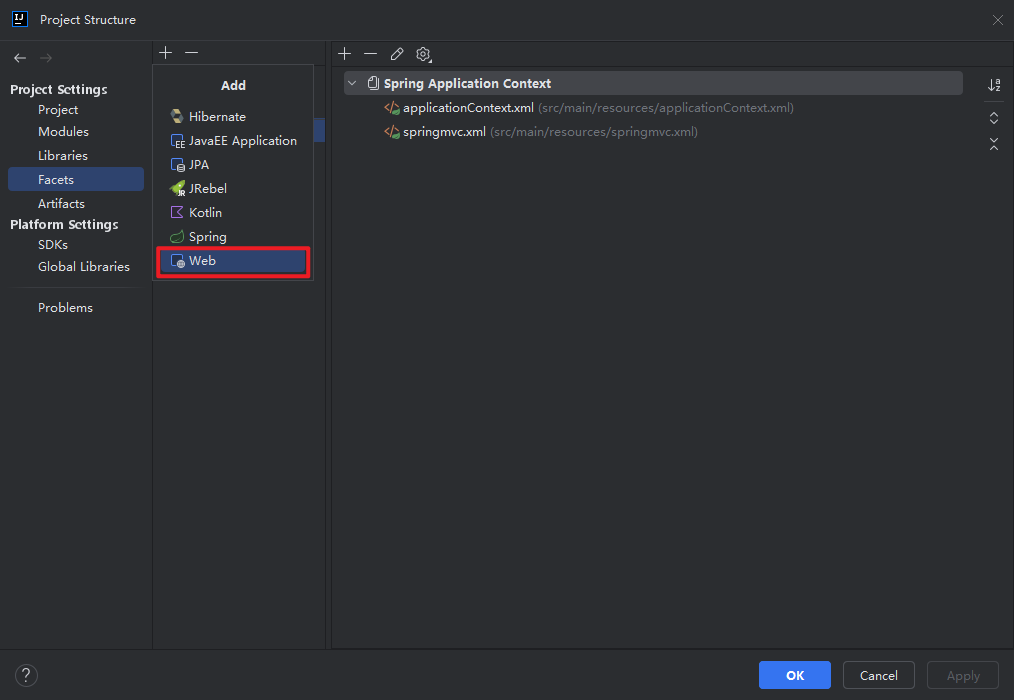Open the Problems section

[65, 307]
